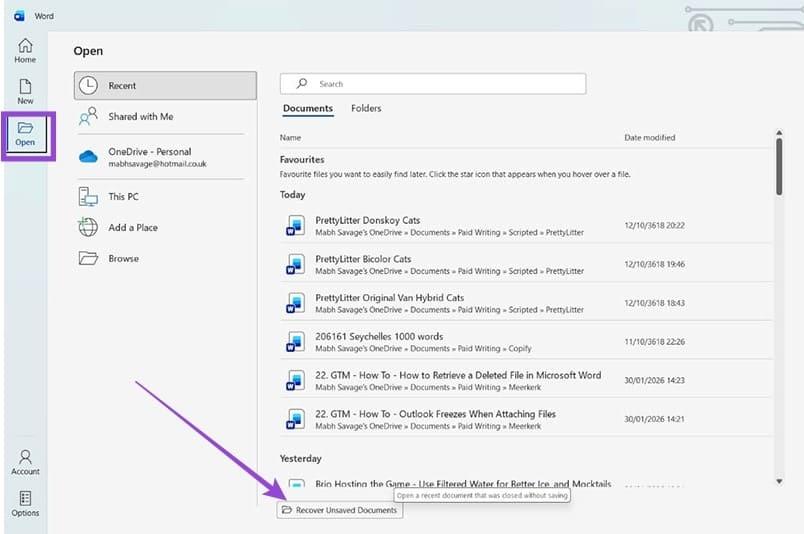Click Add a Place globe icon
Image resolution: width=804 pixels, height=534 pixels.
[89, 227]
